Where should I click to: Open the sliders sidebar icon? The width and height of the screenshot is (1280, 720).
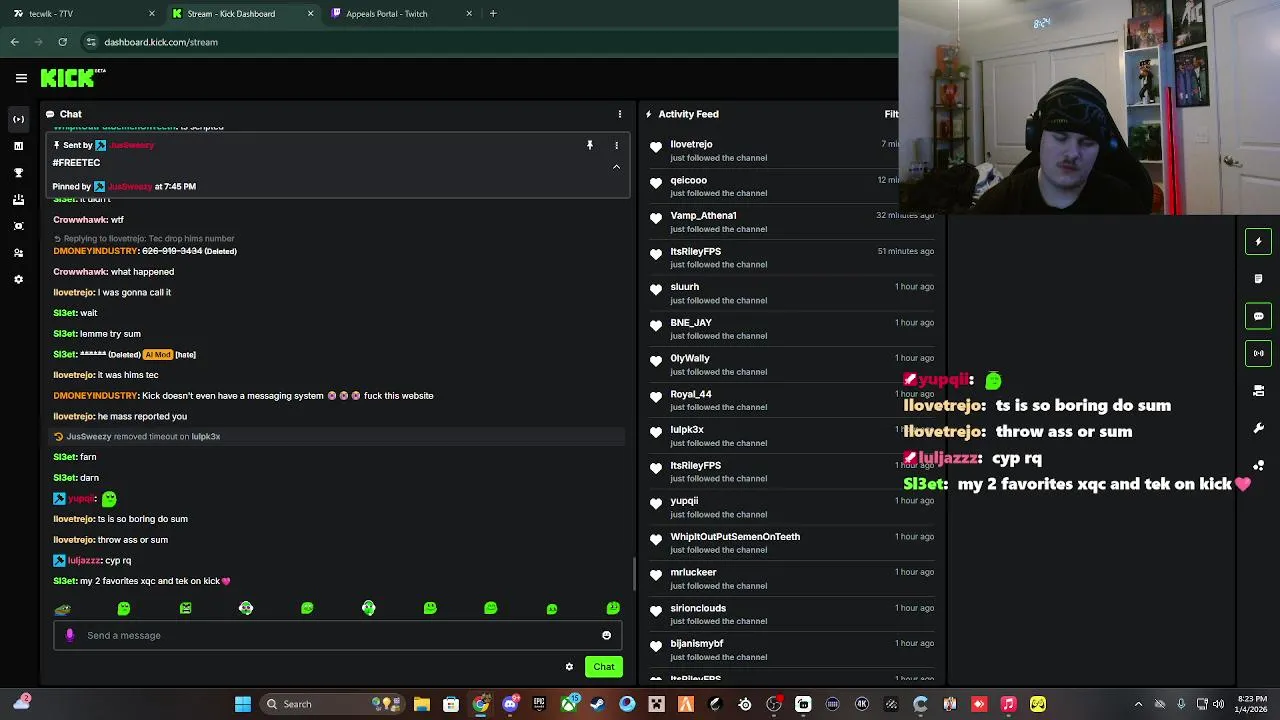18,200
